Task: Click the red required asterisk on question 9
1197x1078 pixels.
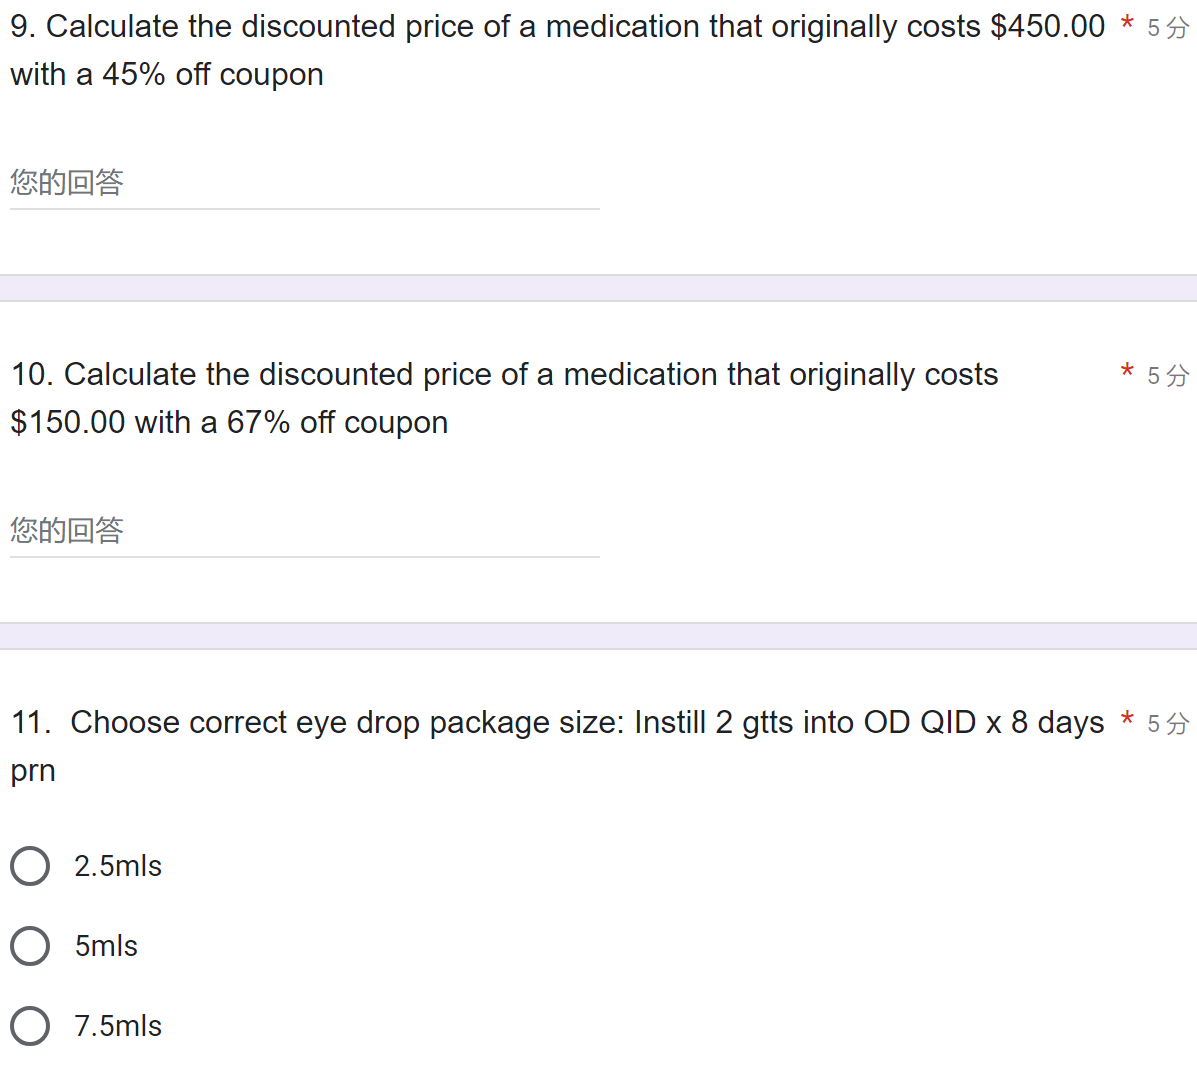Action: coord(1127,23)
